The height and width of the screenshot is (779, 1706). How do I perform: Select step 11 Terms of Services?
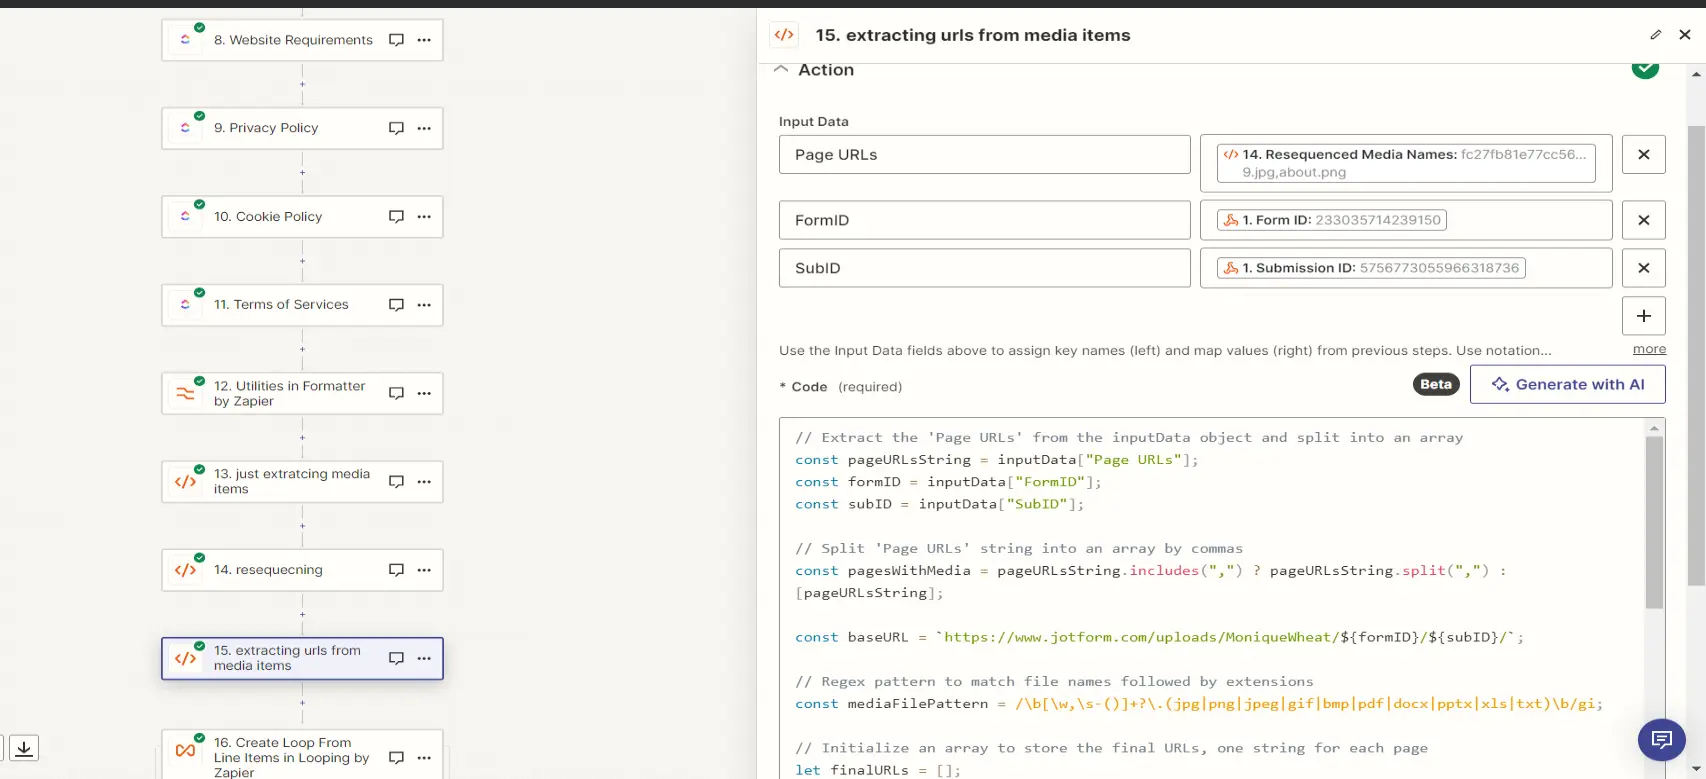pos(302,304)
